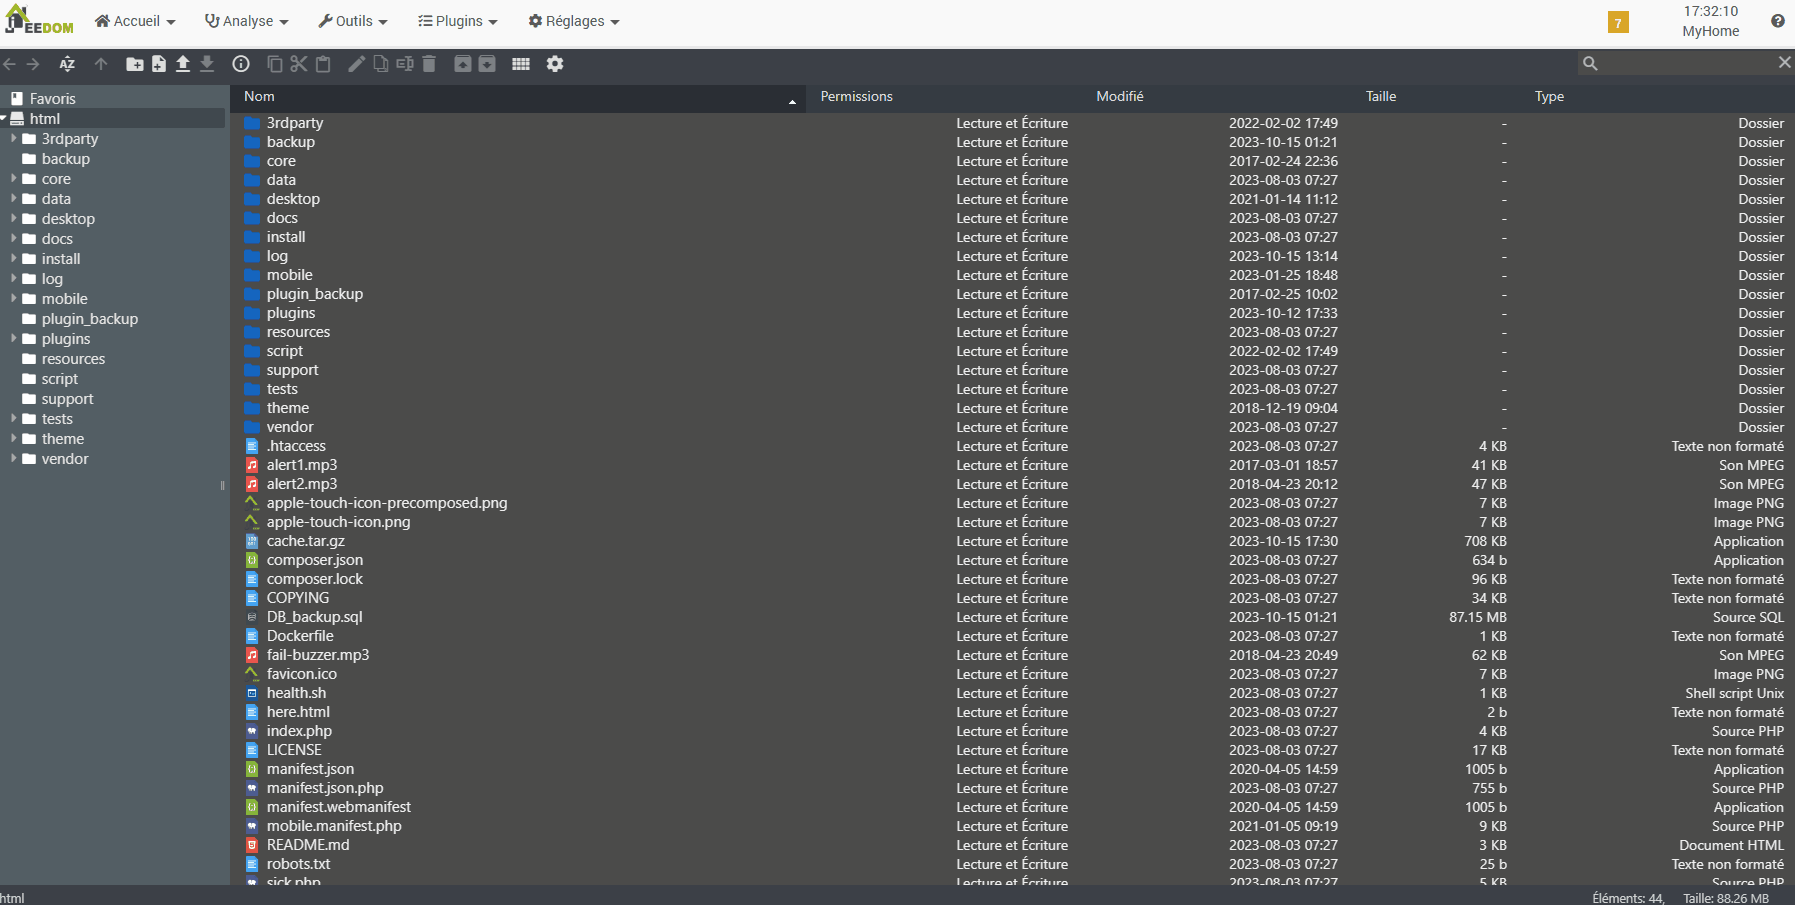This screenshot has width=1795, height=905.
Task: Collapse the html root node
Action: 4,119
